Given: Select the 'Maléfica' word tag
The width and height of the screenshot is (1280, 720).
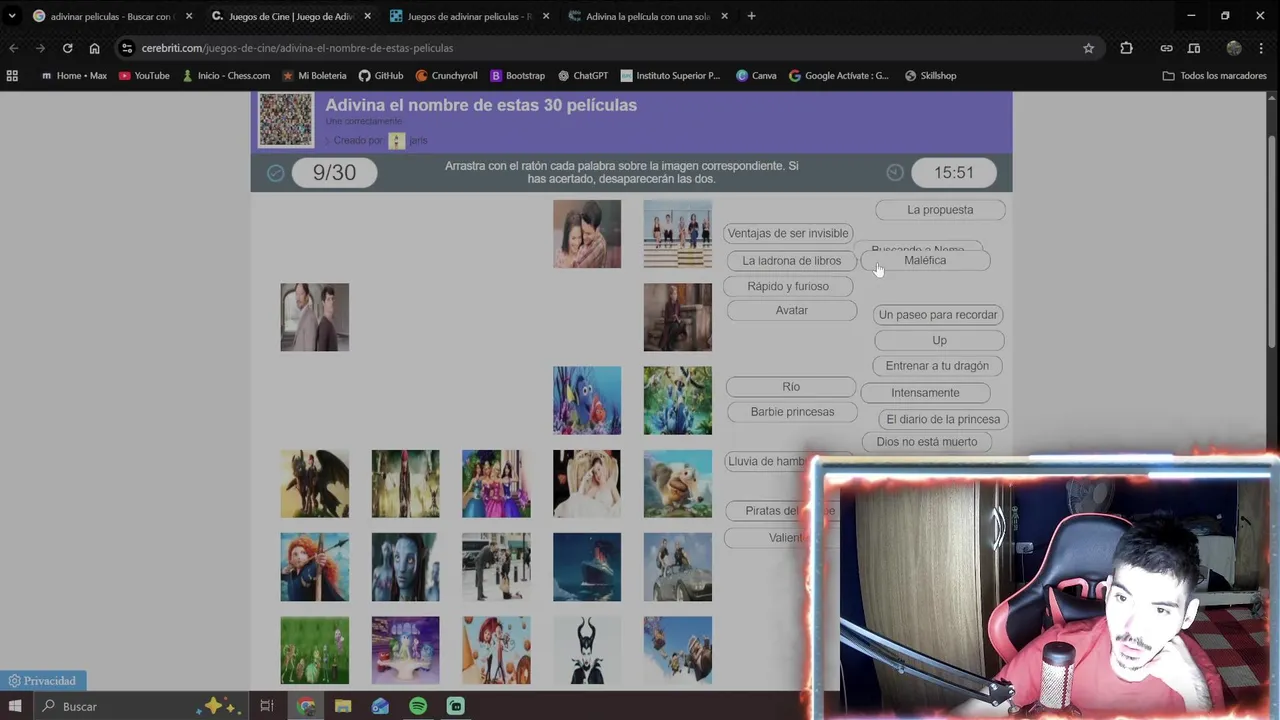Looking at the screenshot, I should point(925,260).
